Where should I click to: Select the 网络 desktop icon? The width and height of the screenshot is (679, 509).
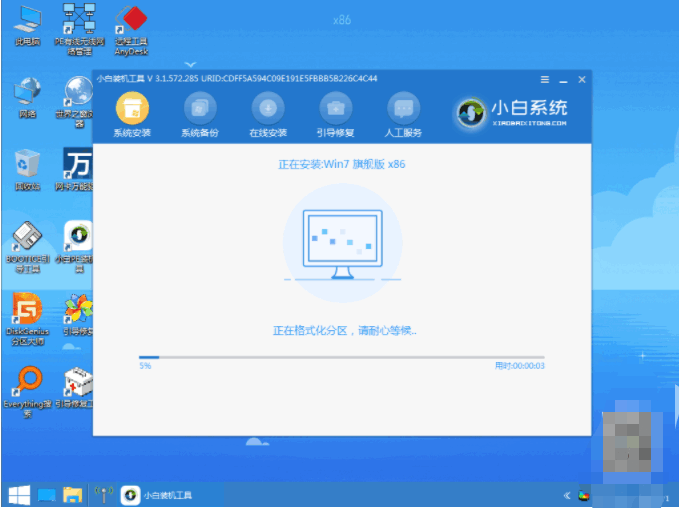(27, 98)
